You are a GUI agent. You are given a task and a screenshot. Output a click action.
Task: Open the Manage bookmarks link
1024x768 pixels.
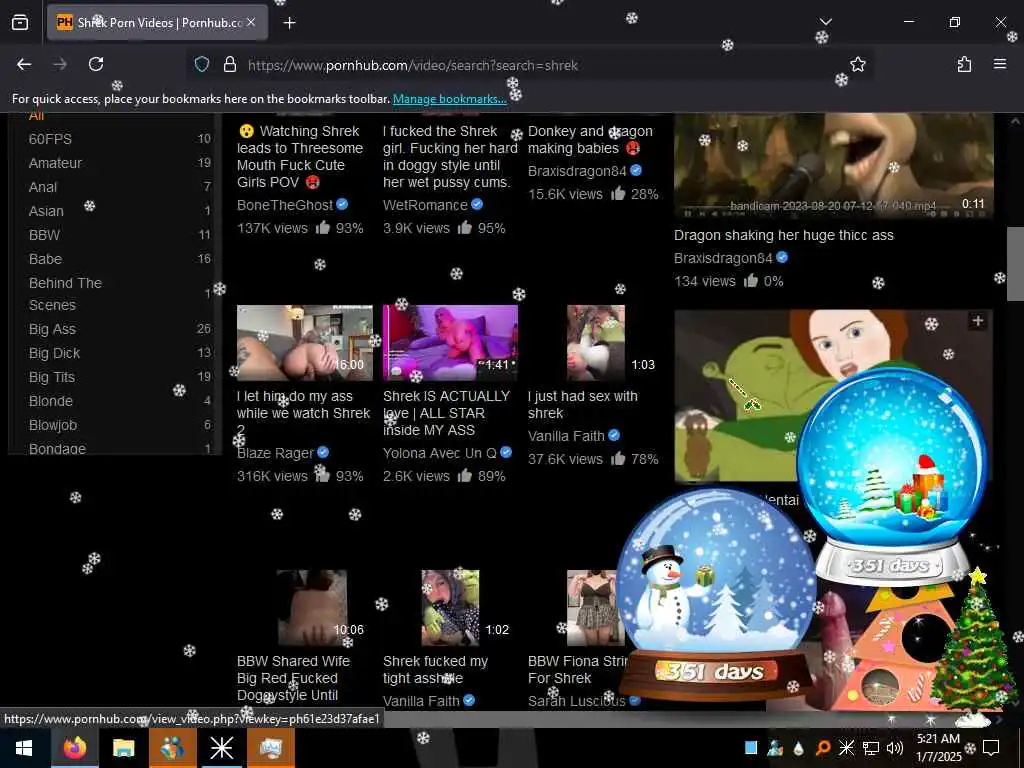pos(449,99)
